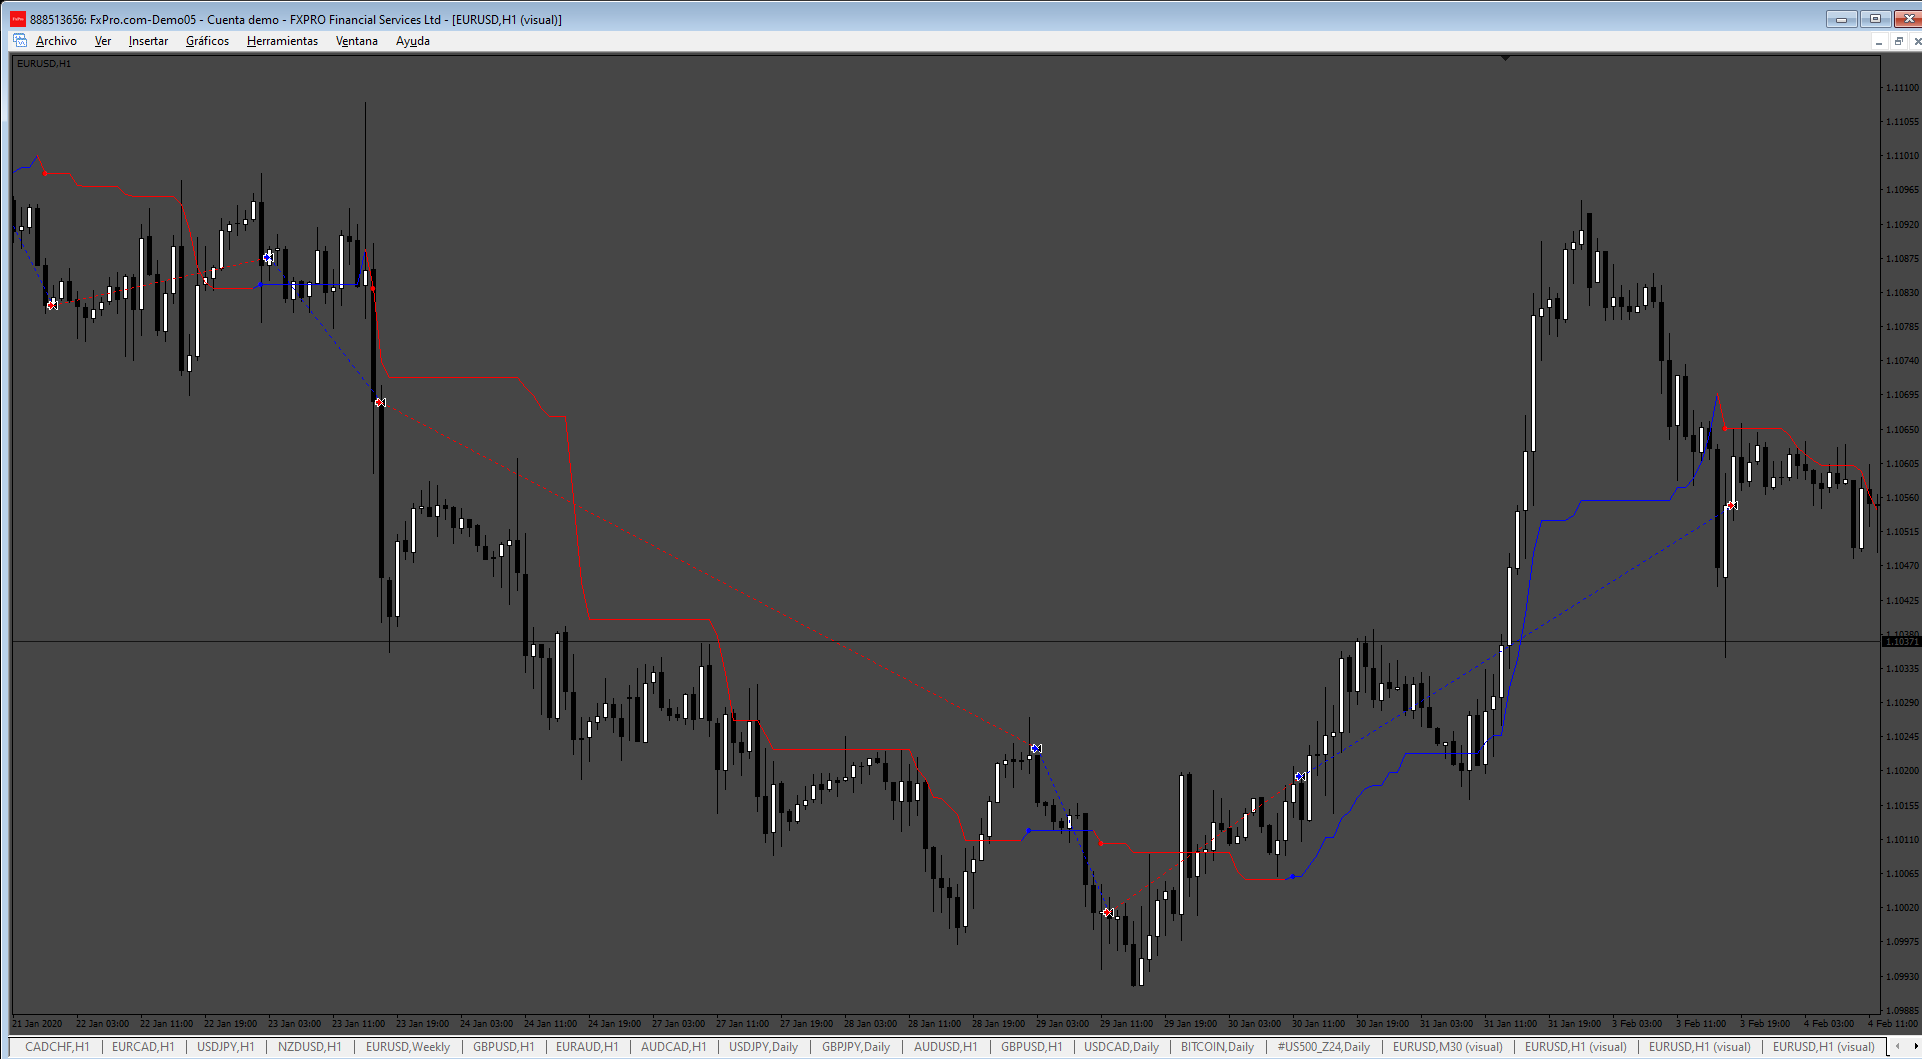
Task: Open the Insertar menu
Action: pyautogui.click(x=148, y=41)
